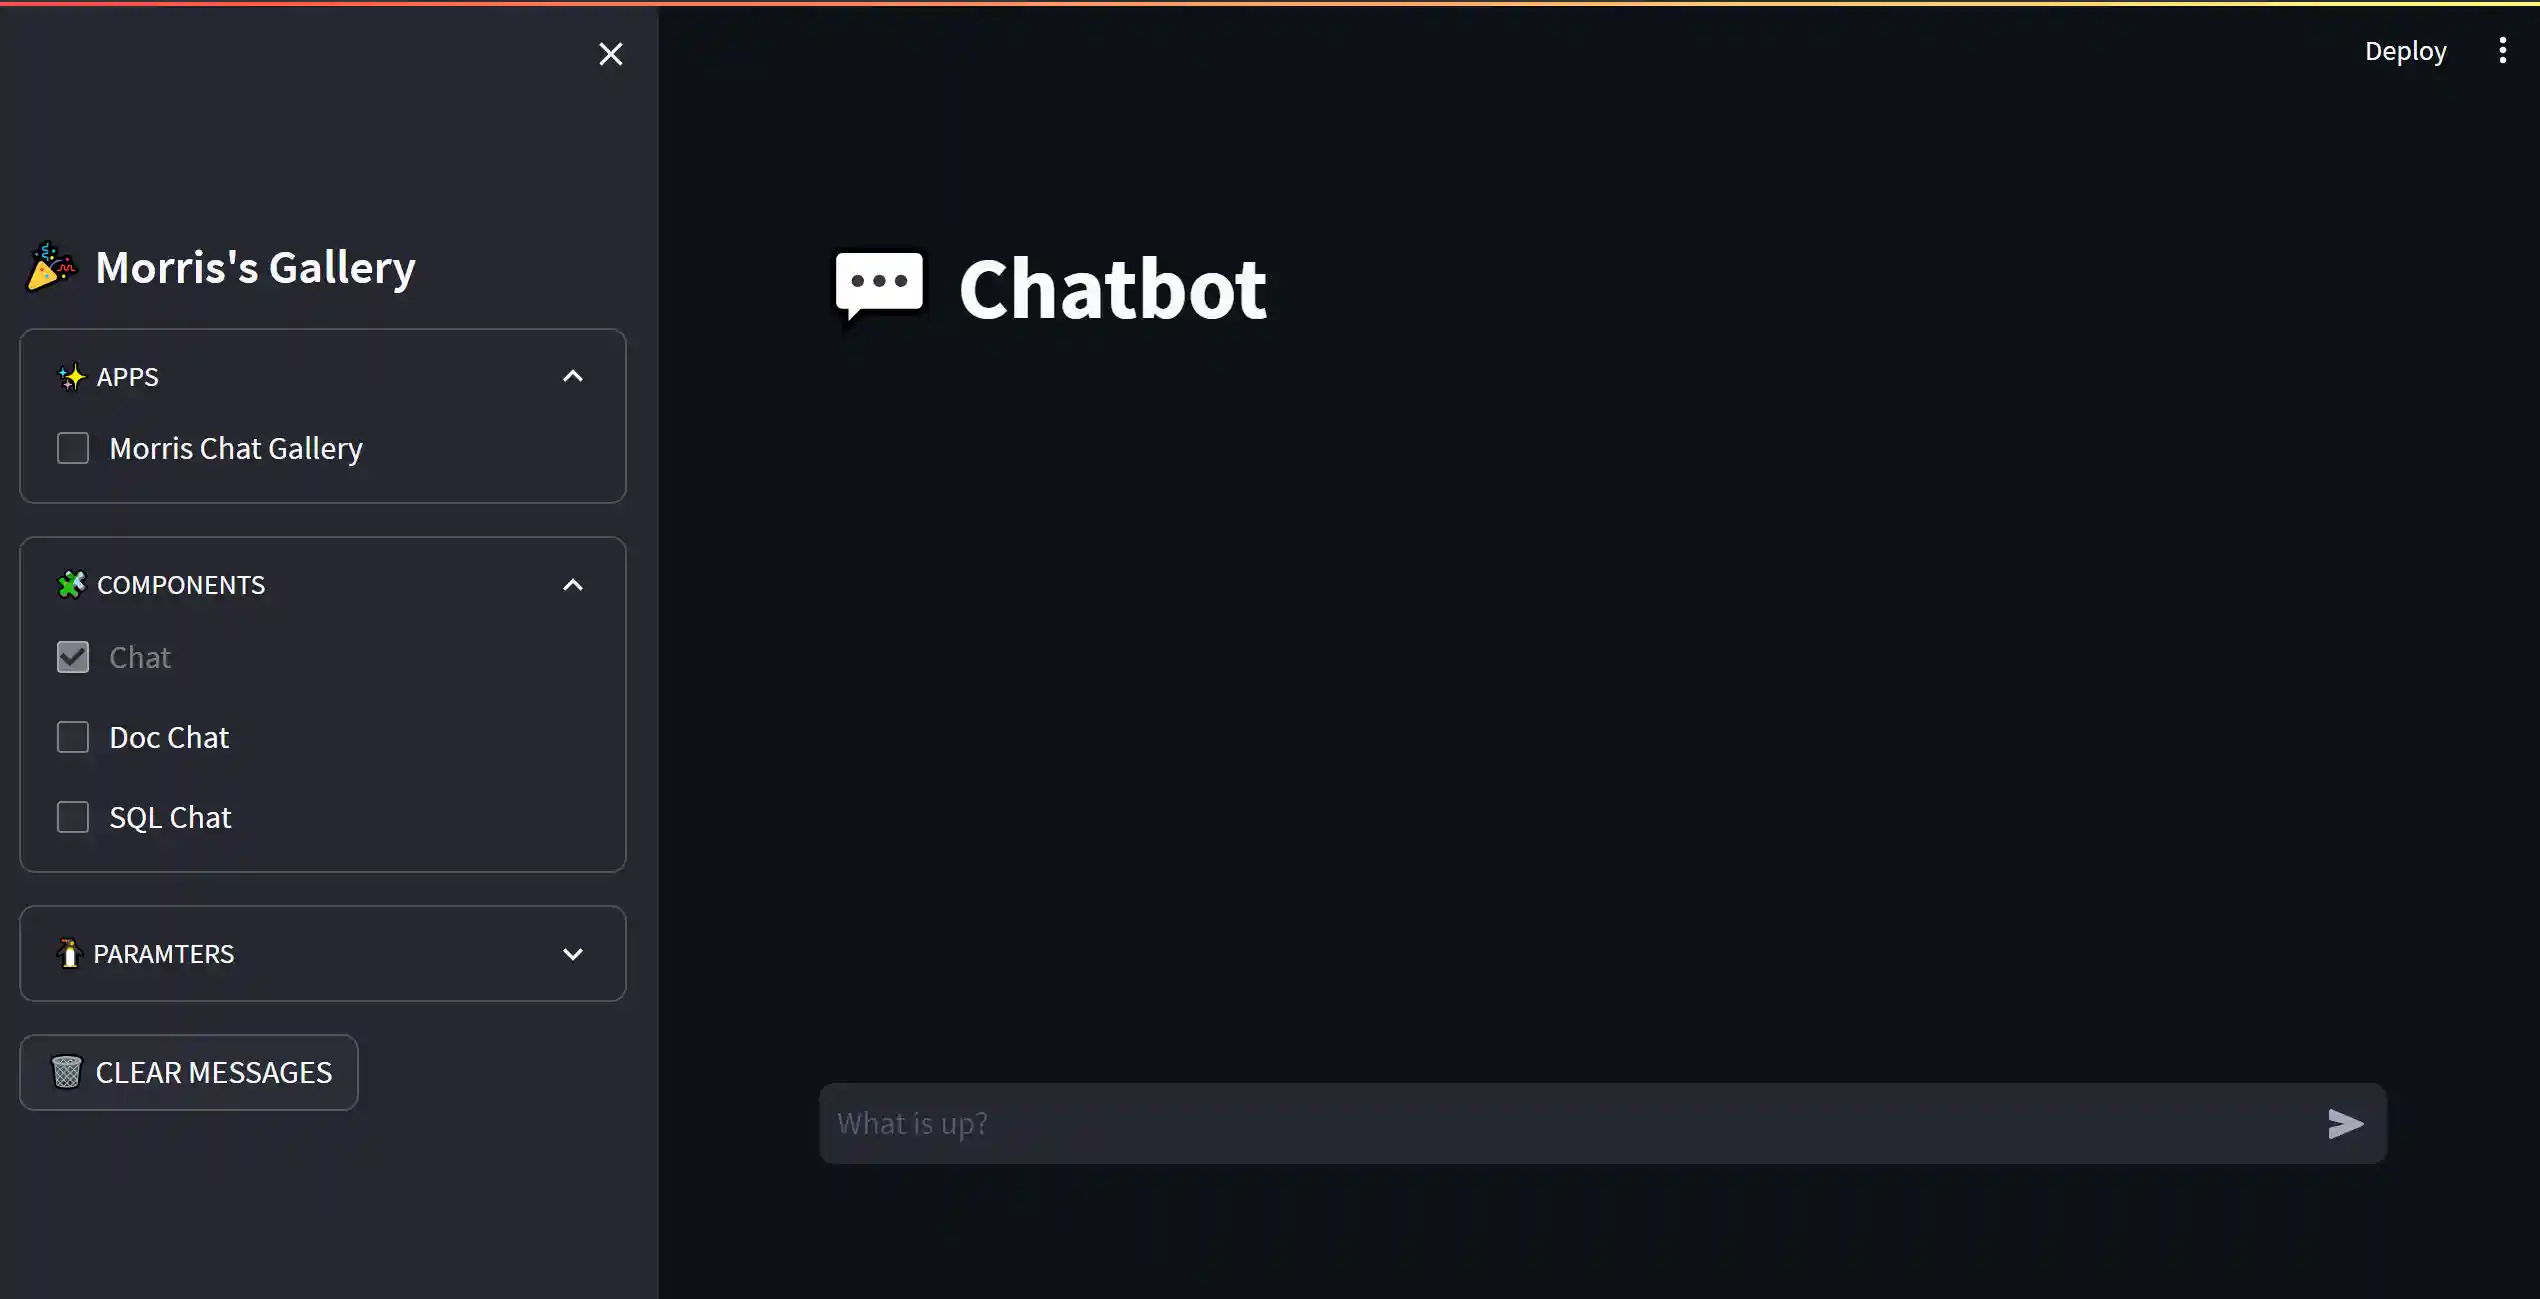Click the puzzle piece icon next to COMPONENTS

coord(71,585)
